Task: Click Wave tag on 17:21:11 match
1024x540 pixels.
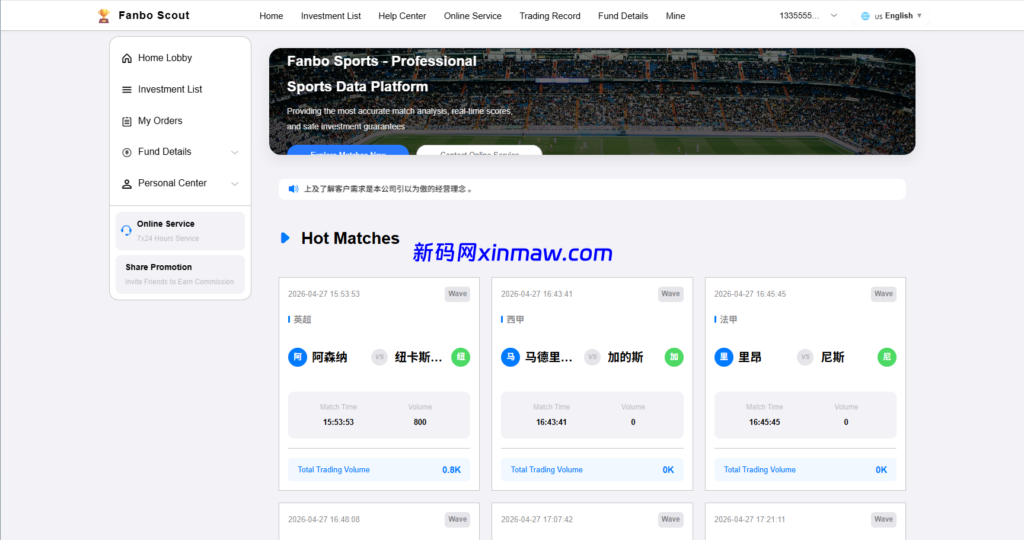Action: pos(884,520)
